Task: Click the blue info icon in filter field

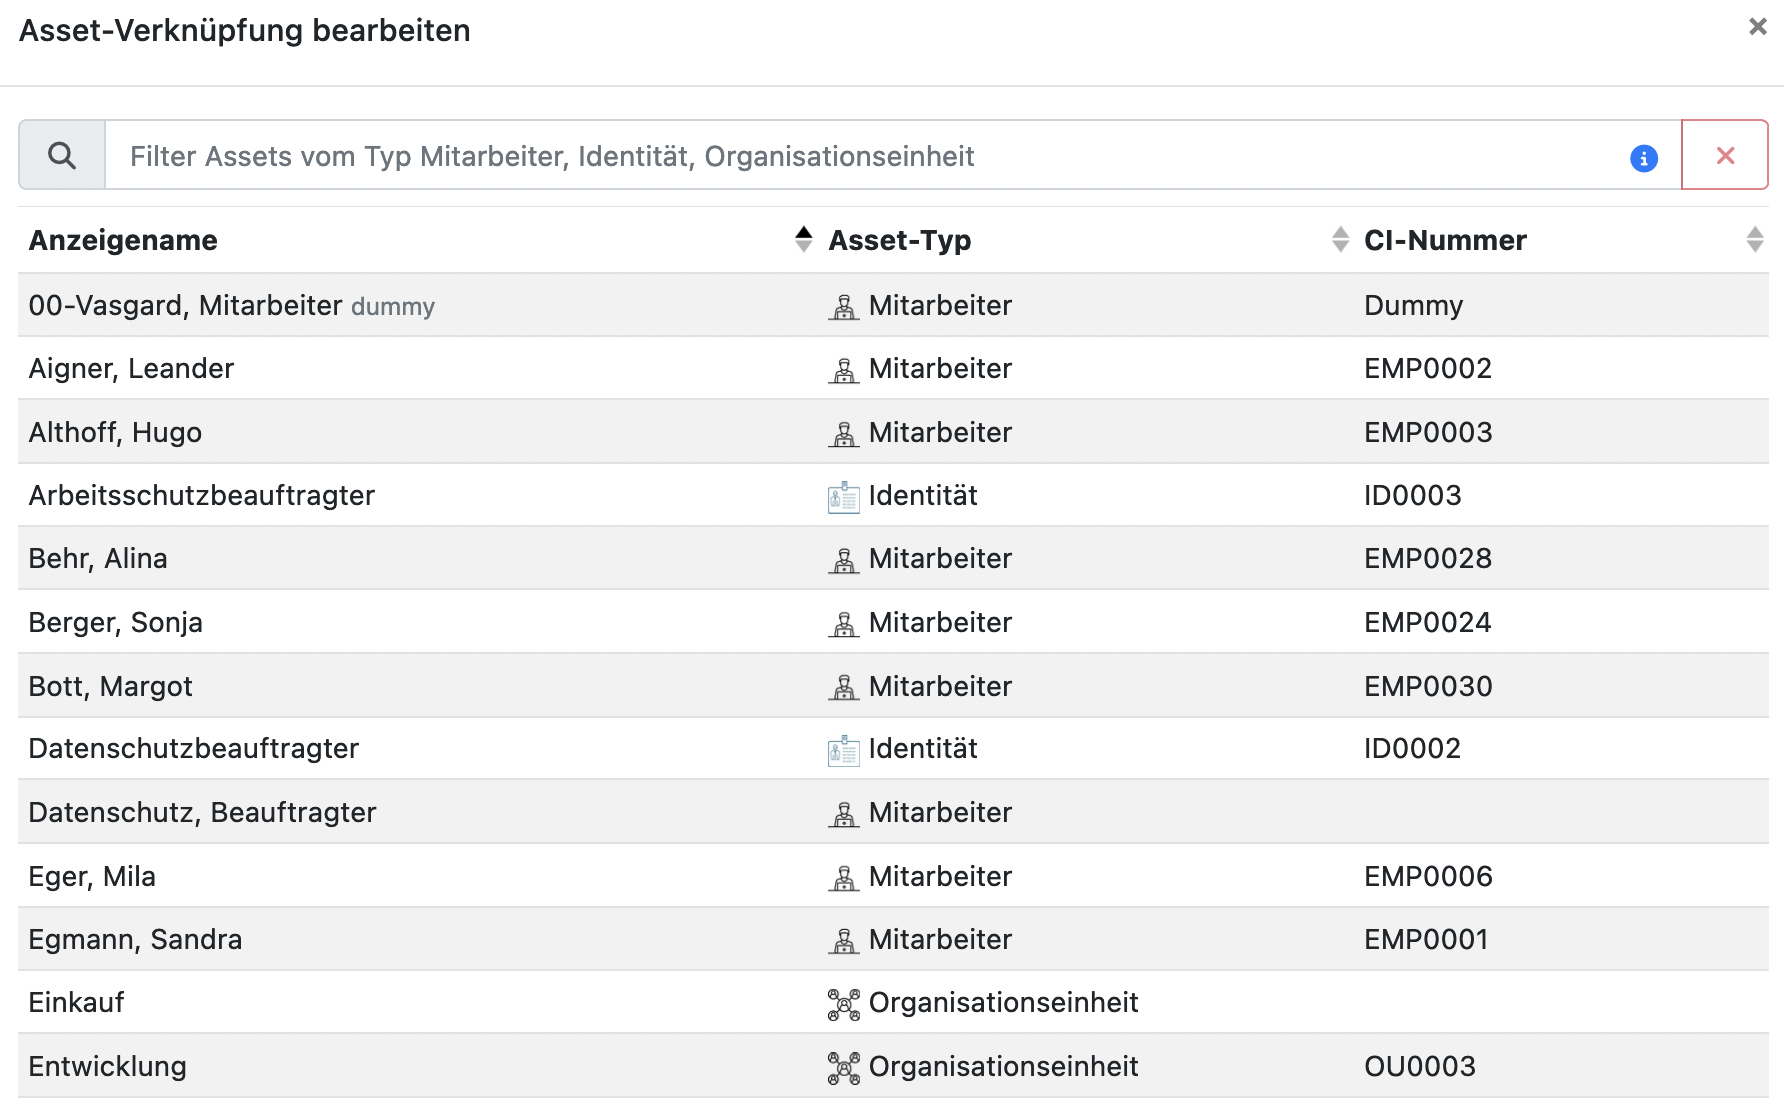Action: coord(1644,158)
